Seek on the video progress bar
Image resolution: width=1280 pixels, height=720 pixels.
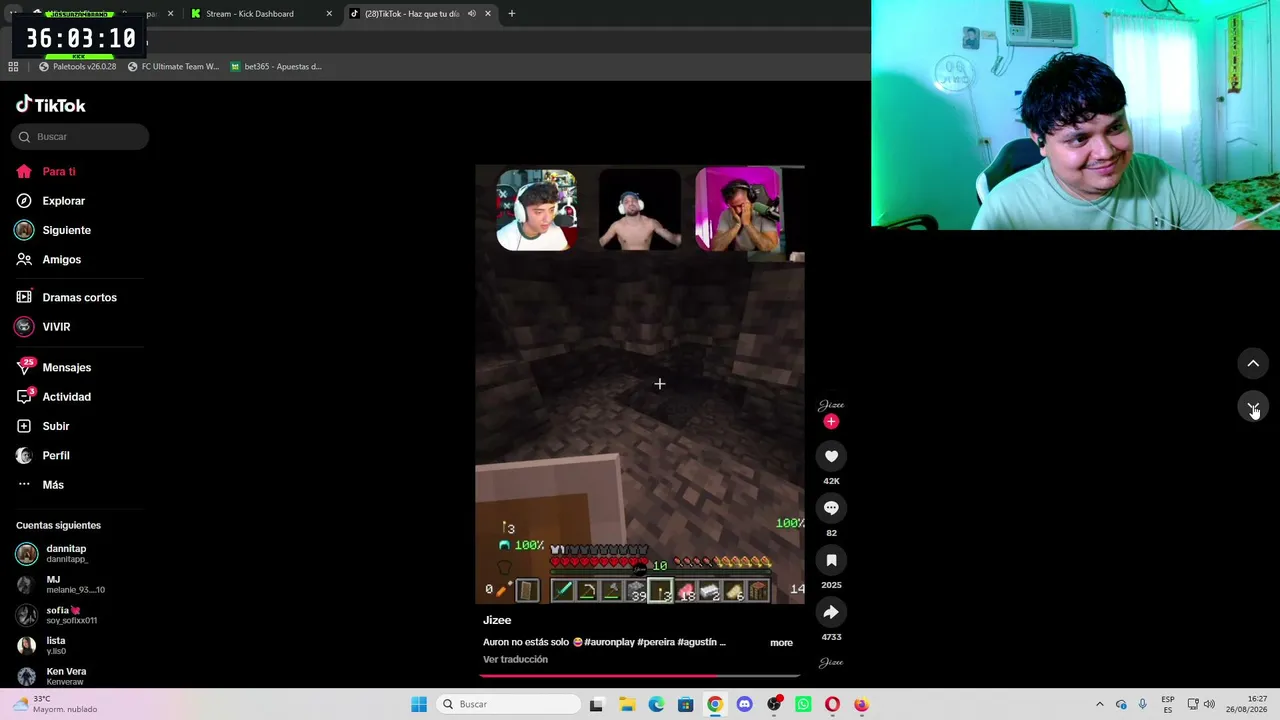click(640, 676)
